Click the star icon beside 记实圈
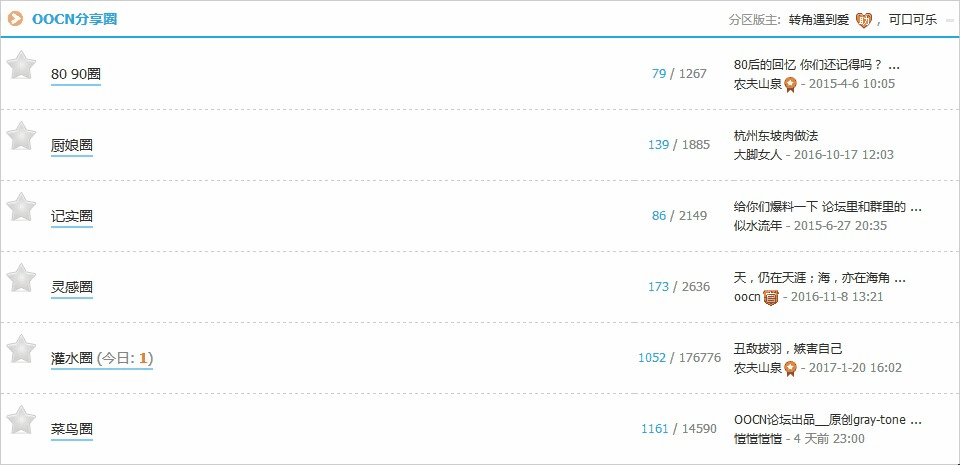This screenshot has height=465, width=960. pyautogui.click(x=21, y=207)
